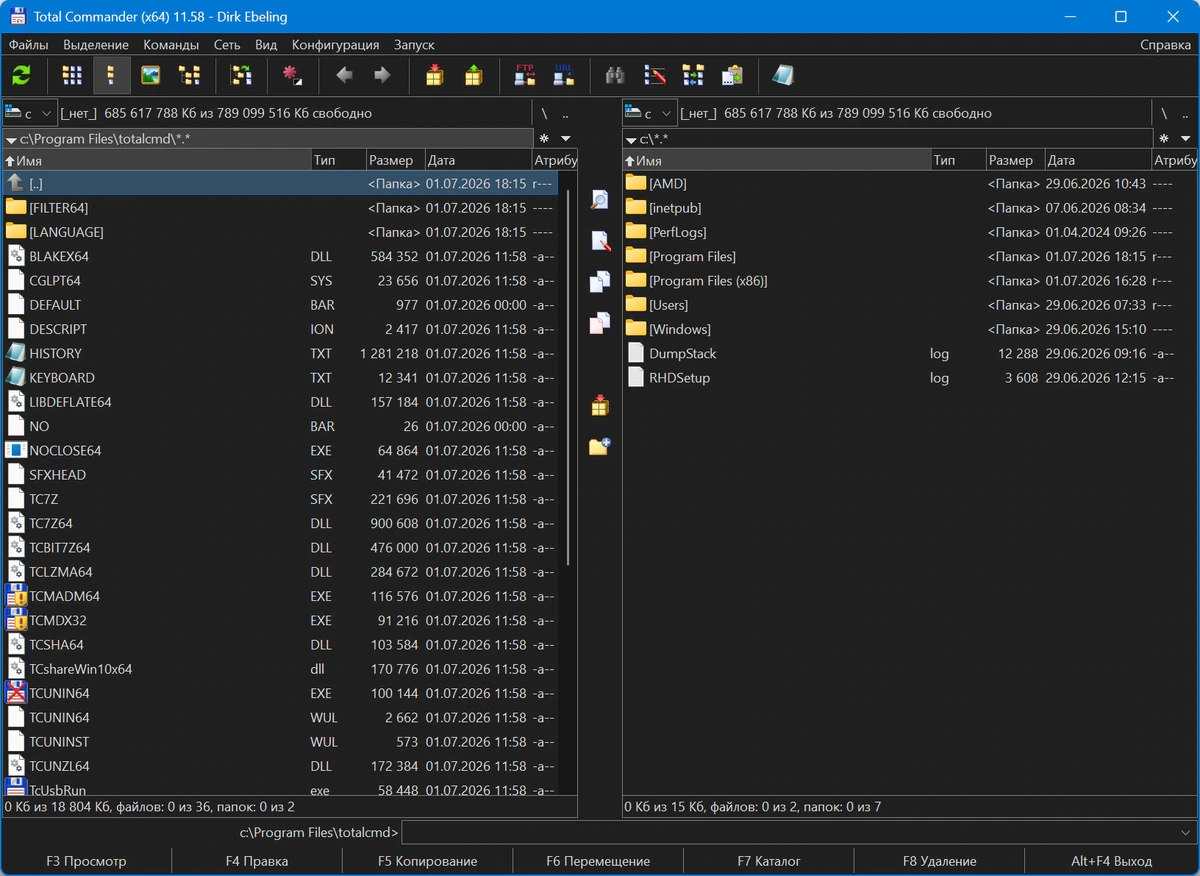Open the new URL connection icon
The image size is (1200, 876).
point(564,75)
